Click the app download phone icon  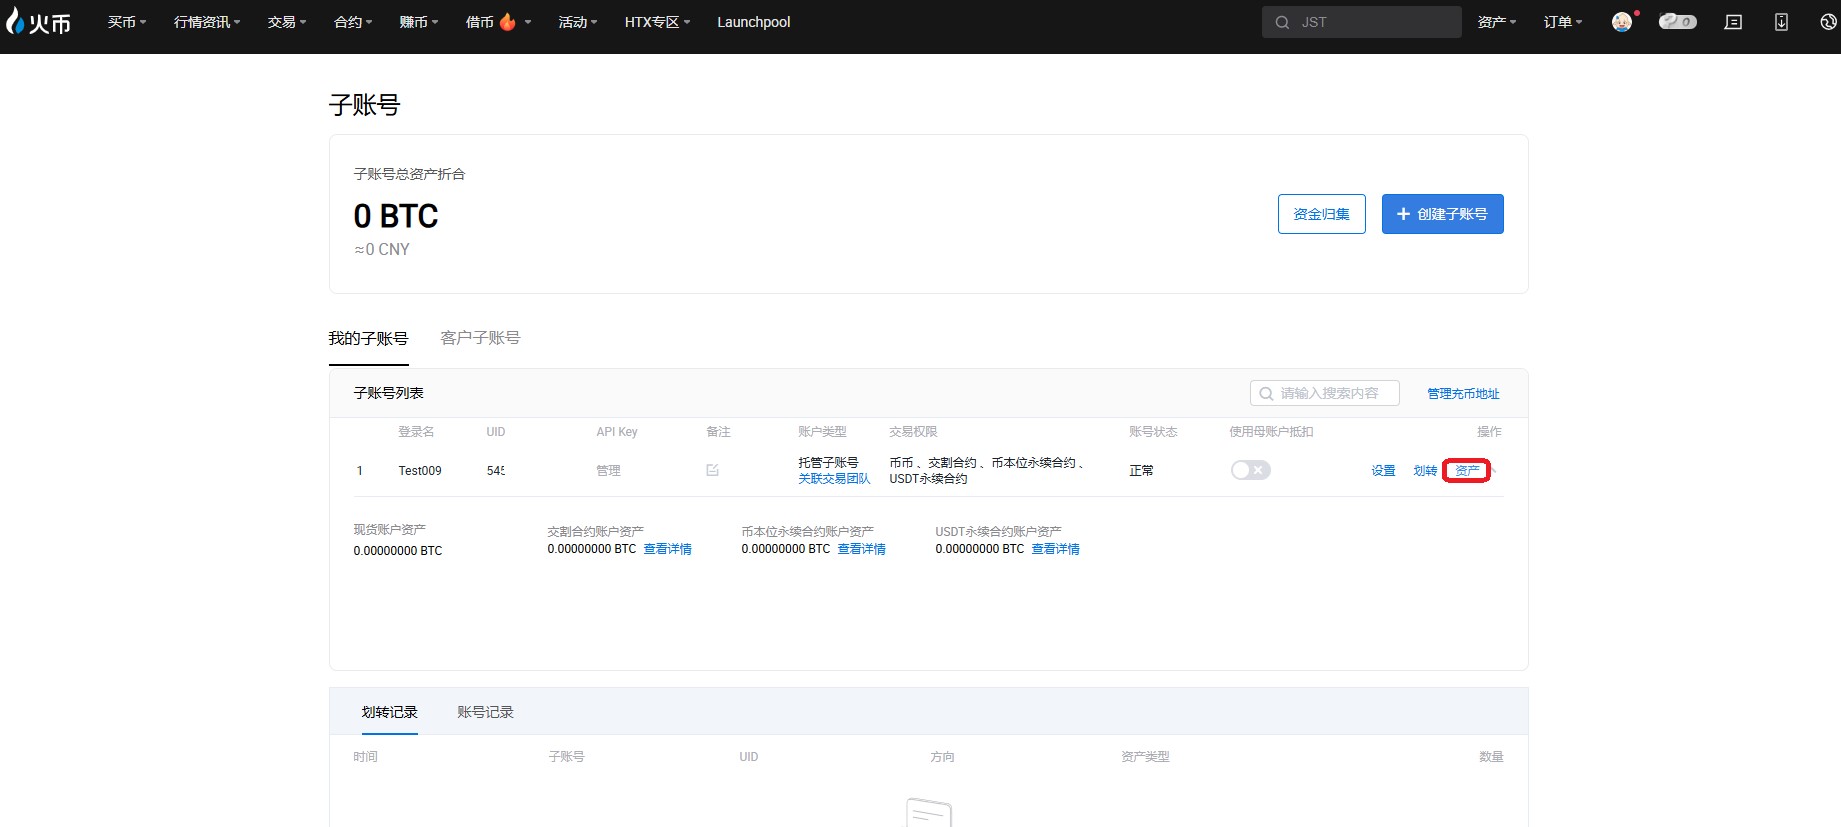[1781, 22]
